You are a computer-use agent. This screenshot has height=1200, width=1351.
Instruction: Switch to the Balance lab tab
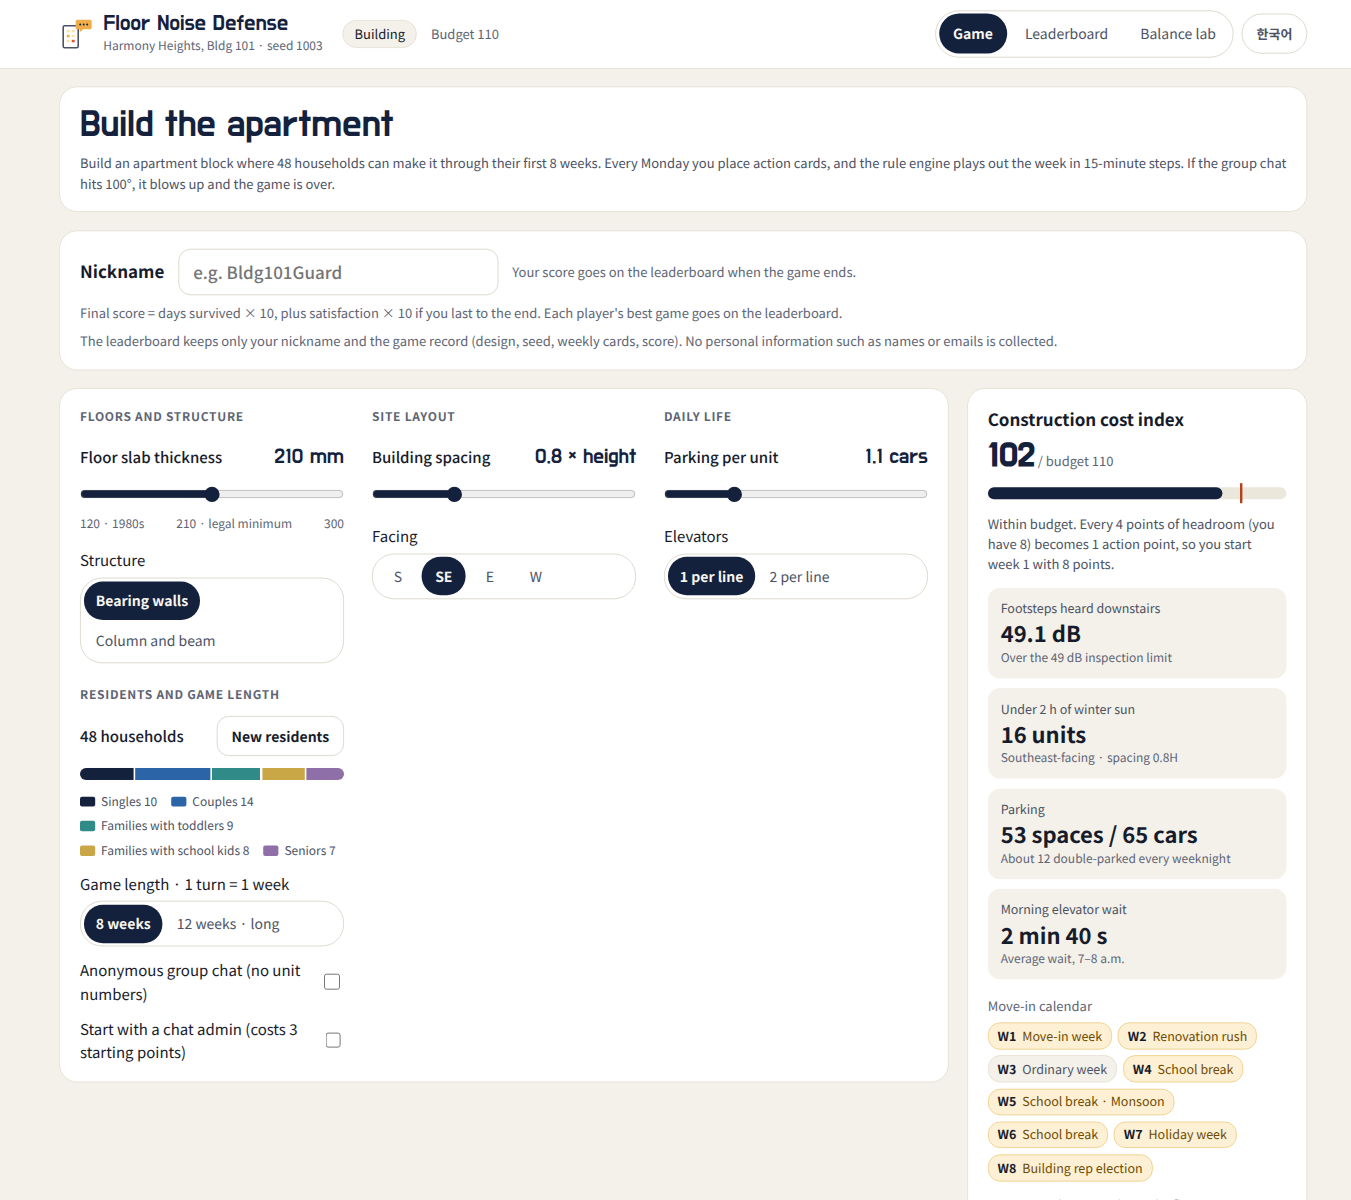point(1178,34)
